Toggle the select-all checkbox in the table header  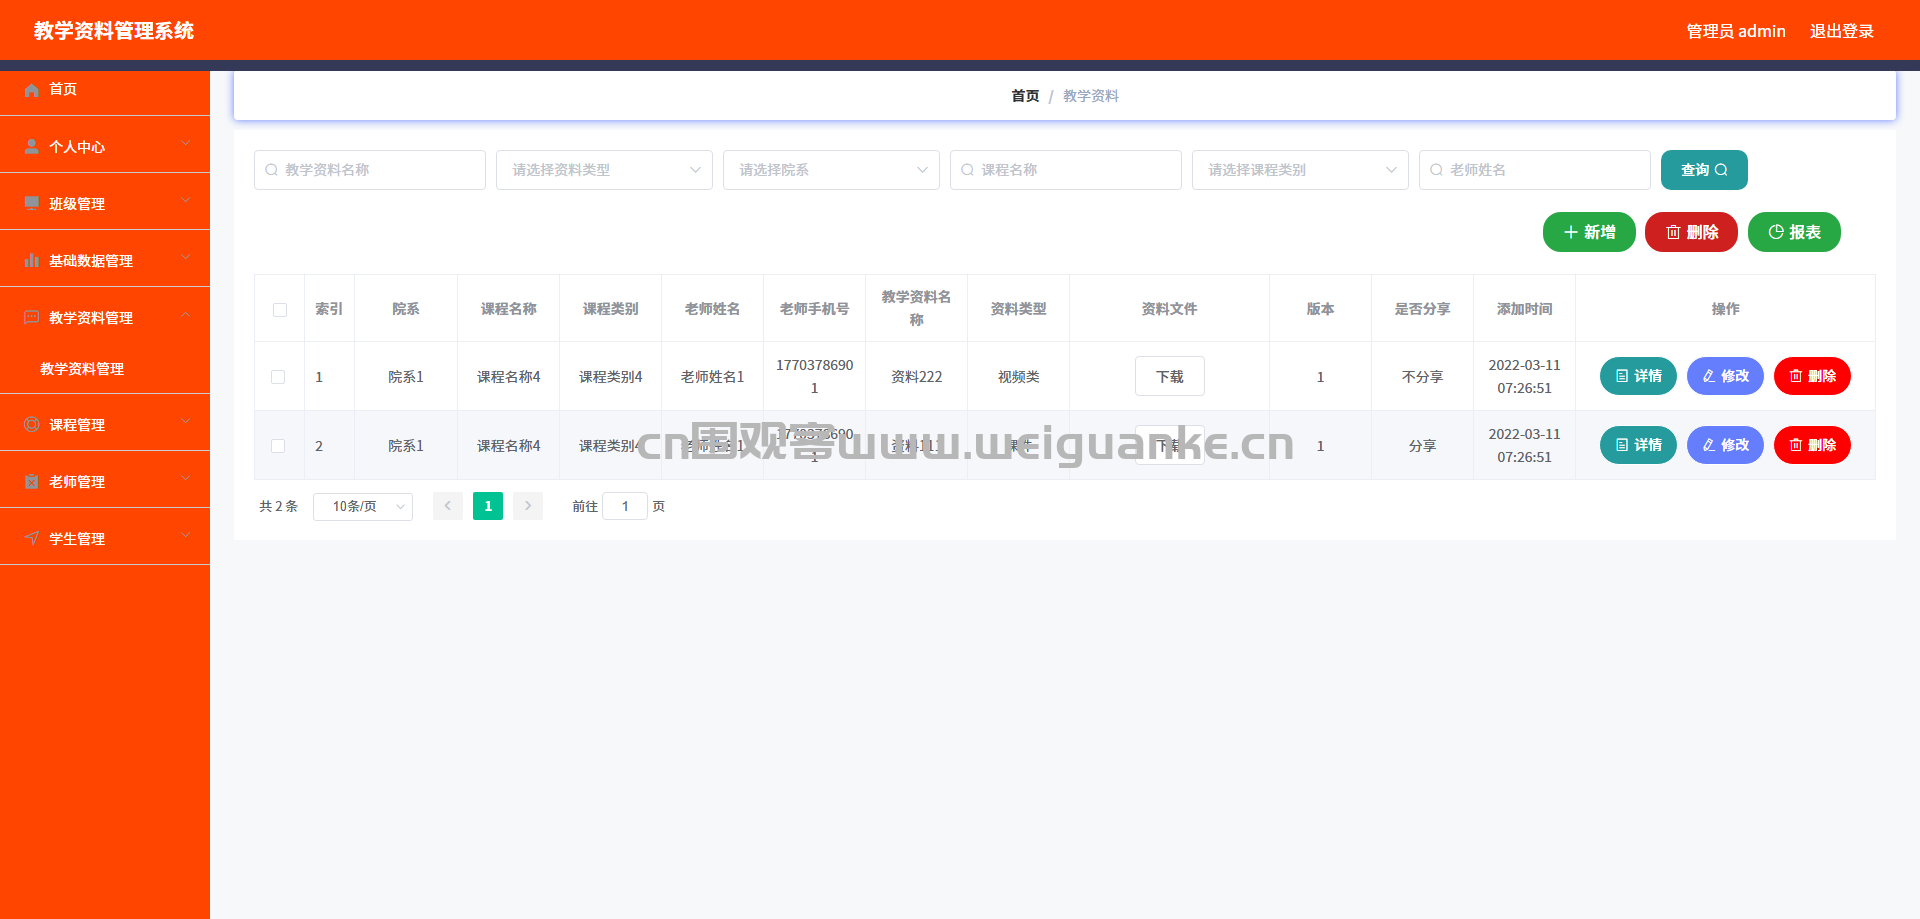coord(280,310)
